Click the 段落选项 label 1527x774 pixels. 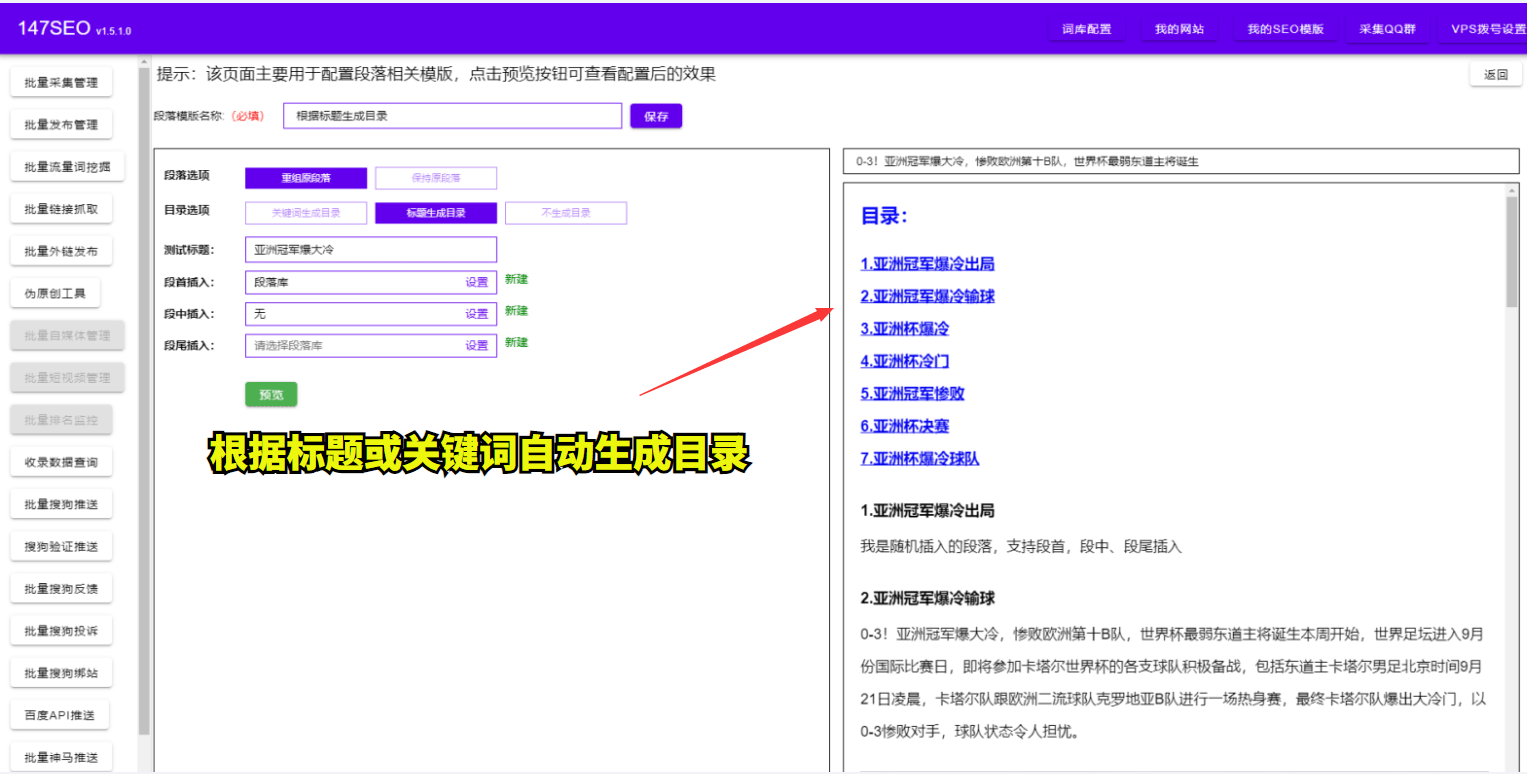pos(187,176)
